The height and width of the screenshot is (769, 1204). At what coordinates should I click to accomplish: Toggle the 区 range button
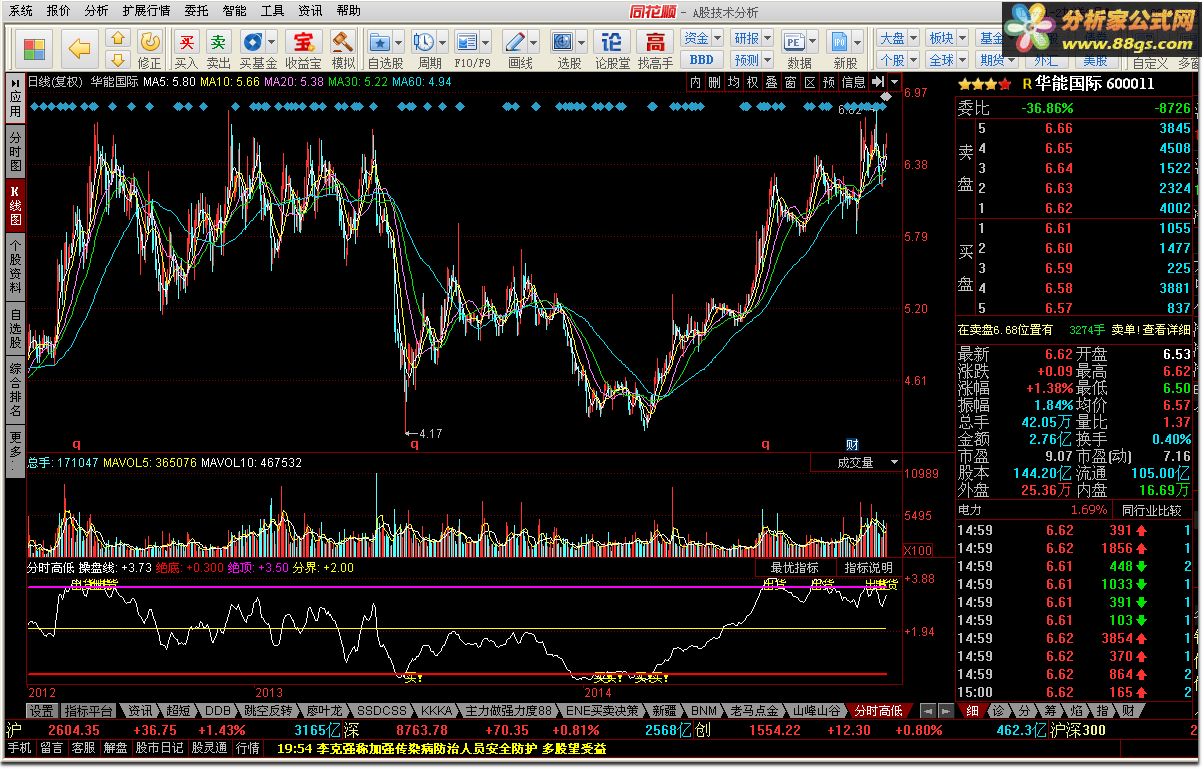pos(809,82)
